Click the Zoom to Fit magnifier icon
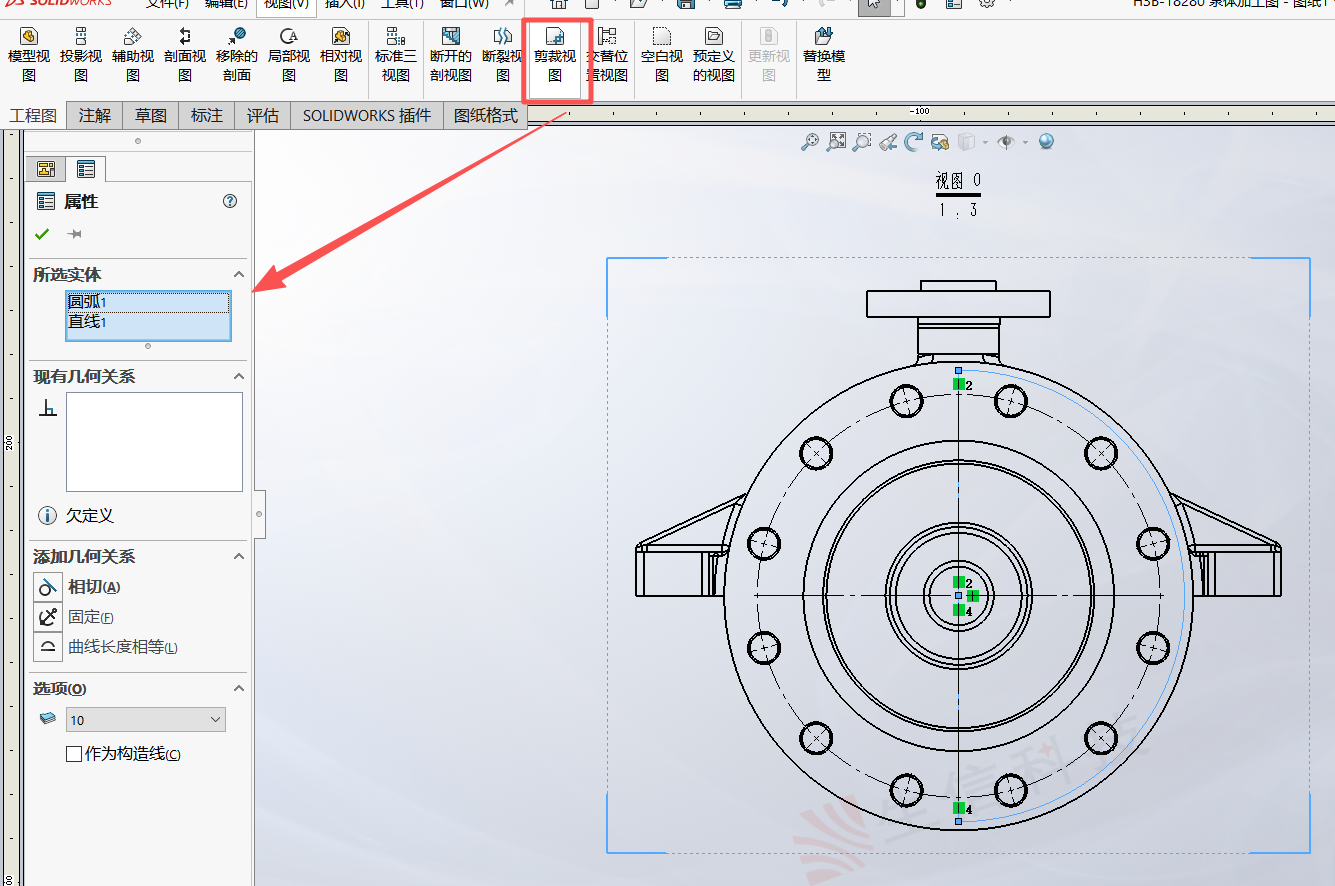The width and height of the screenshot is (1335, 886). click(810, 142)
